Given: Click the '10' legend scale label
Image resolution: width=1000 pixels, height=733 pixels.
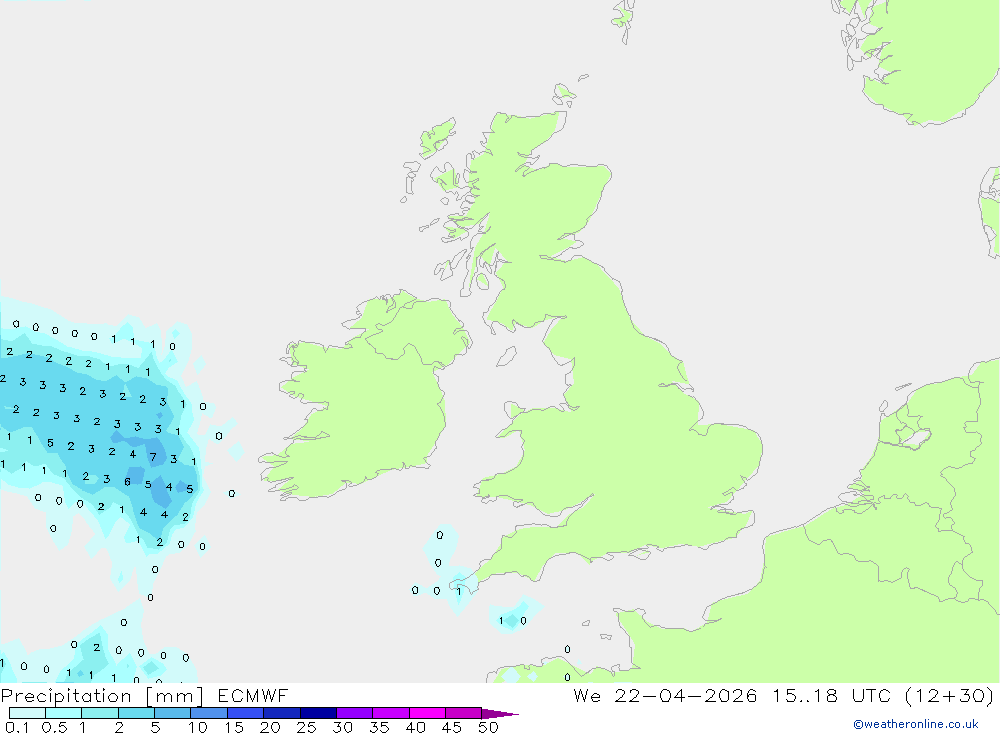Looking at the screenshot, I should pos(198,727).
